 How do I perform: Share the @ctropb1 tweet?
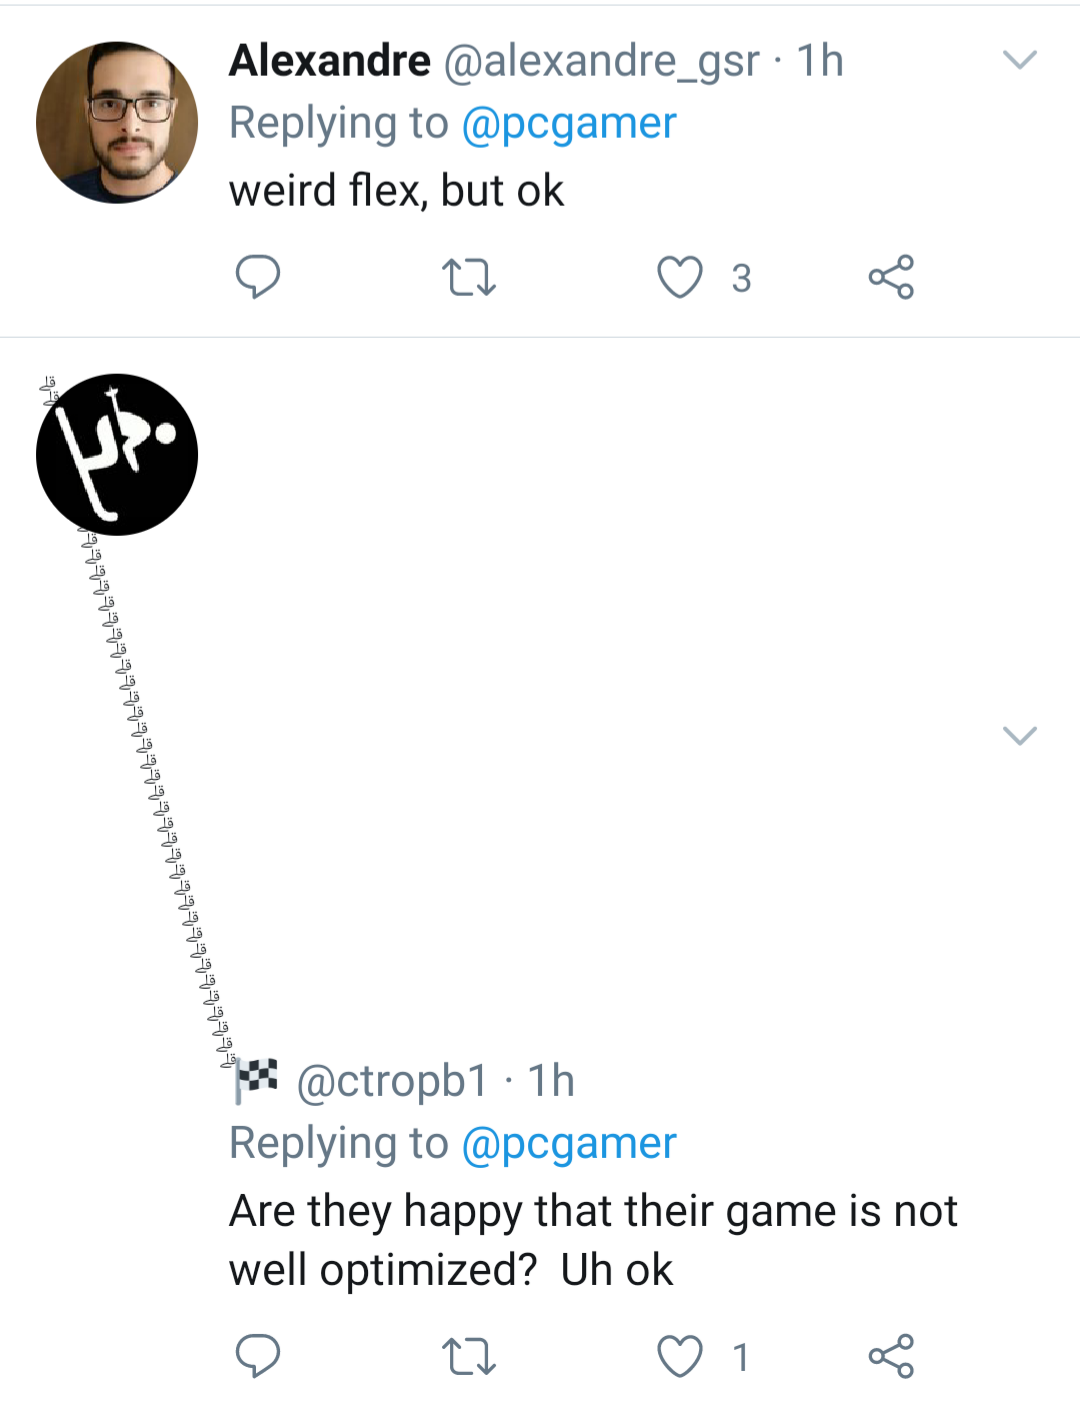click(x=891, y=1356)
